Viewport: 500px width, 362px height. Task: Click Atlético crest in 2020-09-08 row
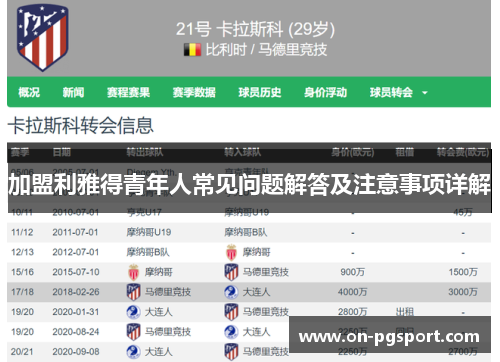[x=231, y=352]
